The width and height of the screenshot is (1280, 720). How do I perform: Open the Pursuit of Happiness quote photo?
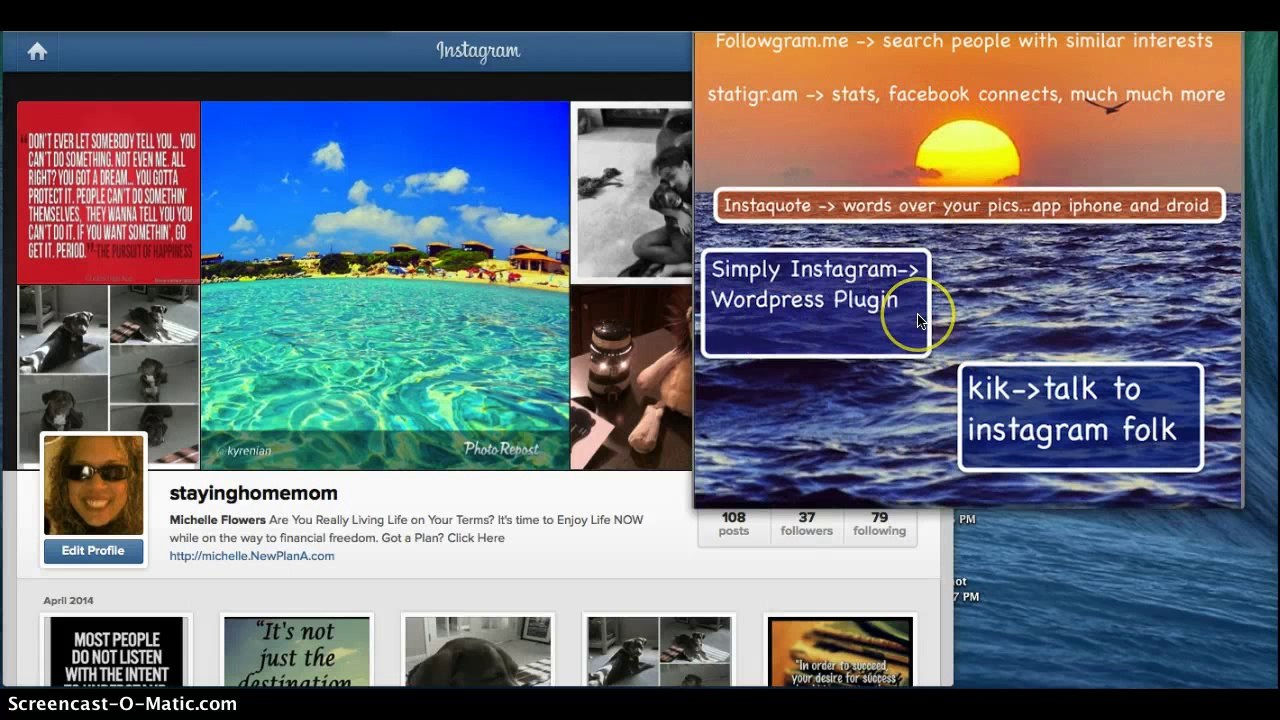(x=108, y=193)
